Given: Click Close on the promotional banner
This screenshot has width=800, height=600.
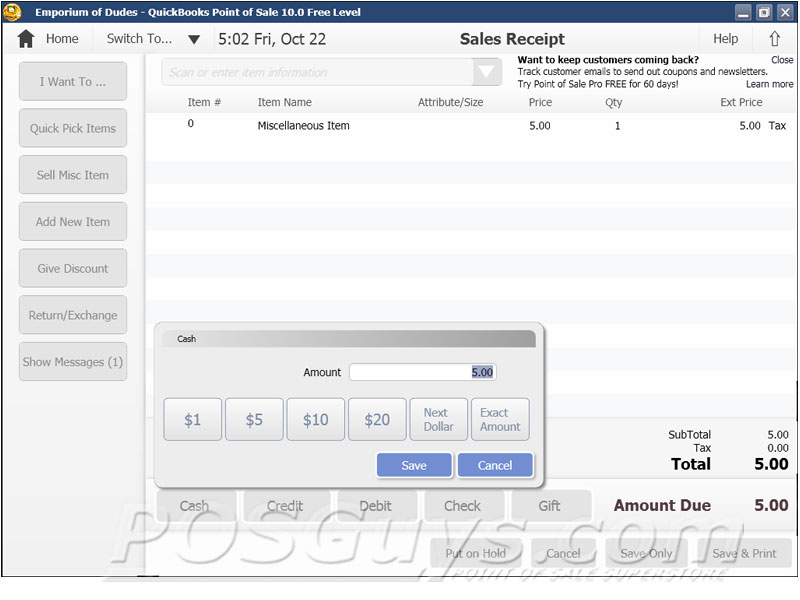Looking at the screenshot, I should [x=782, y=60].
